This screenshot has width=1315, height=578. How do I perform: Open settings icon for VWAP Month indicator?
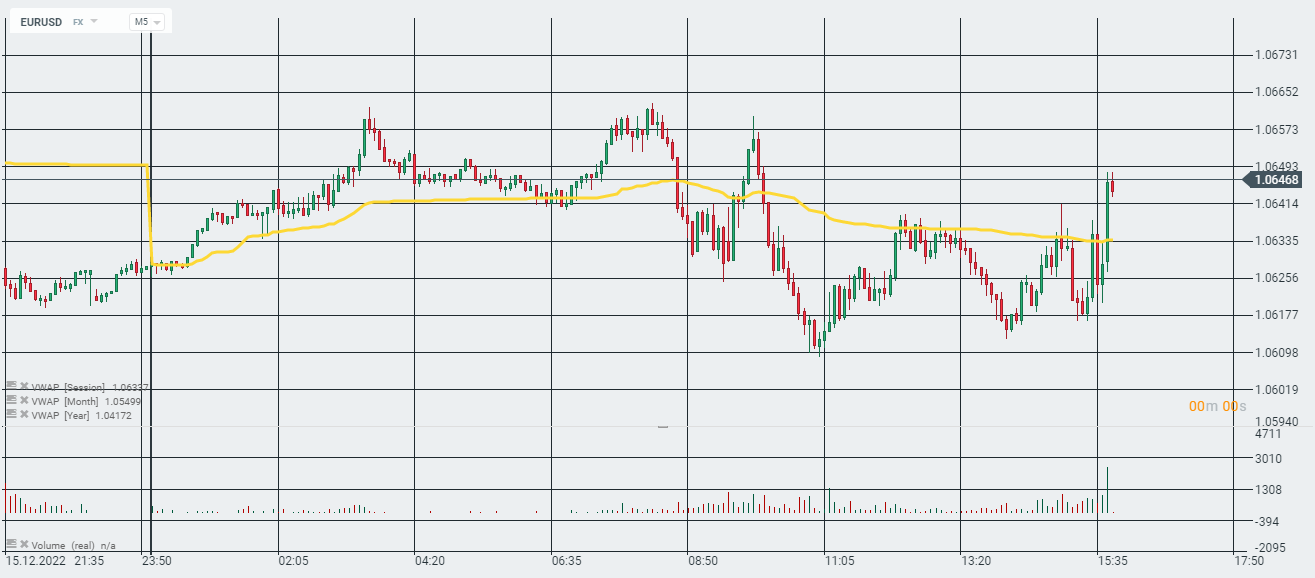tap(11, 400)
